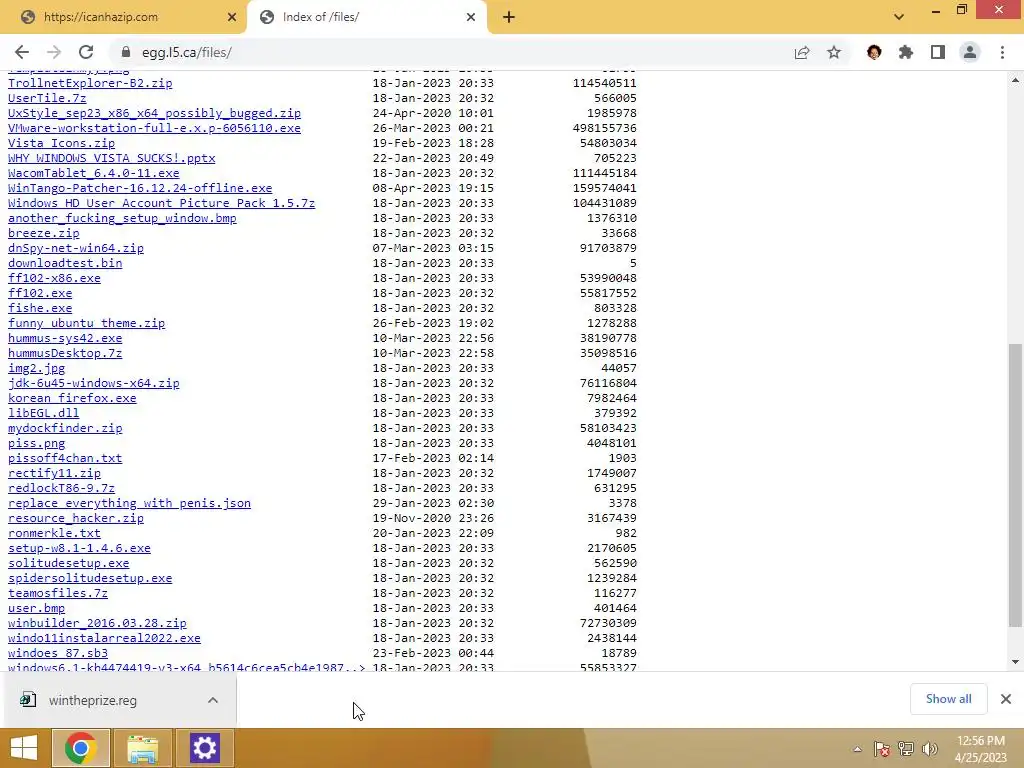This screenshot has width=1024, height=768.
Task: Open ronmerkle.txt link
Action: [x=54, y=534]
